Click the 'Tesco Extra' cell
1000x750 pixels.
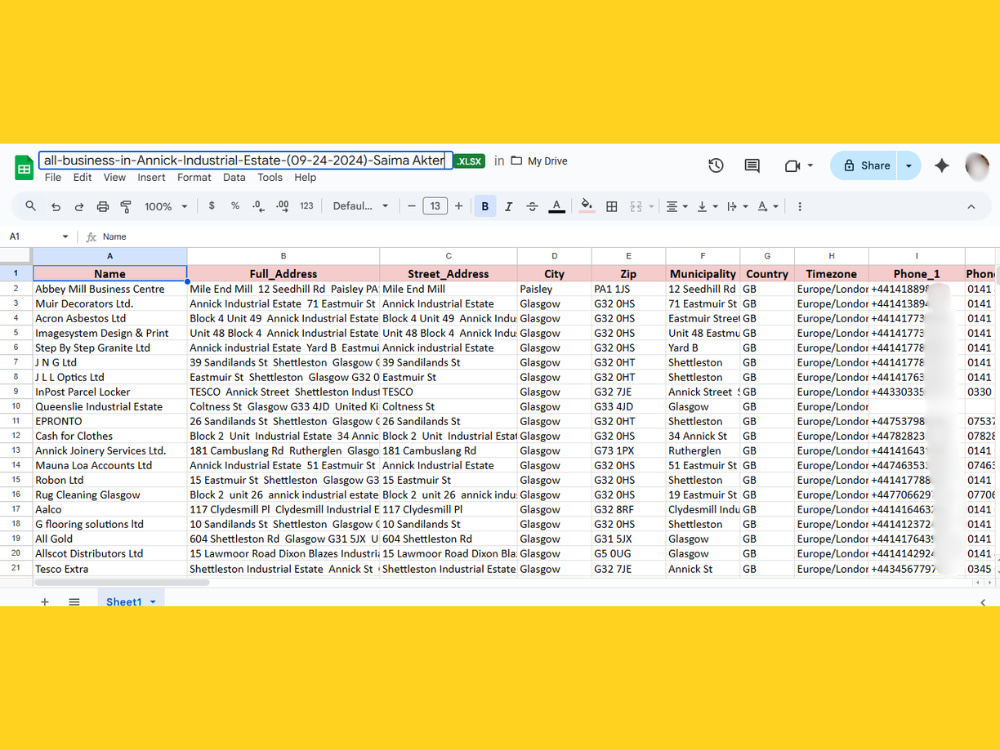(110, 568)
